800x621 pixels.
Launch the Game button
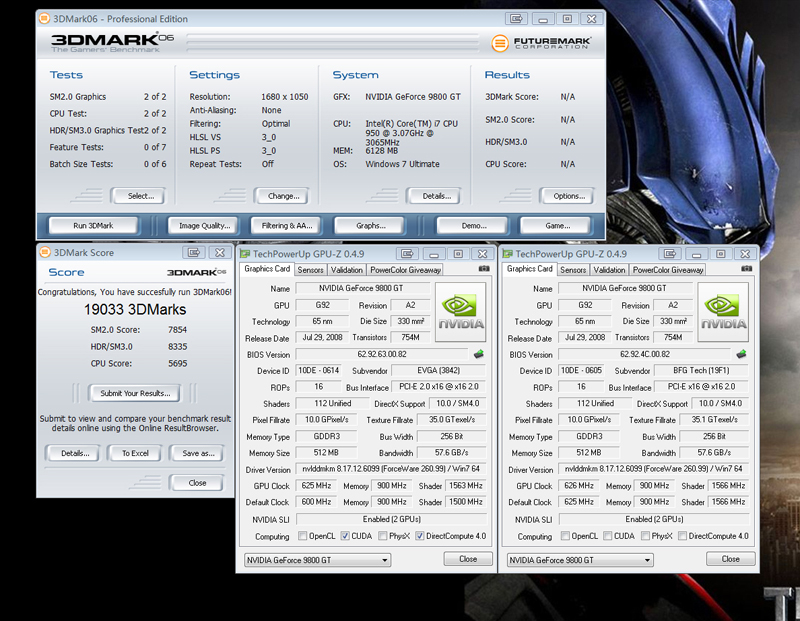click(x=557, y=226)
